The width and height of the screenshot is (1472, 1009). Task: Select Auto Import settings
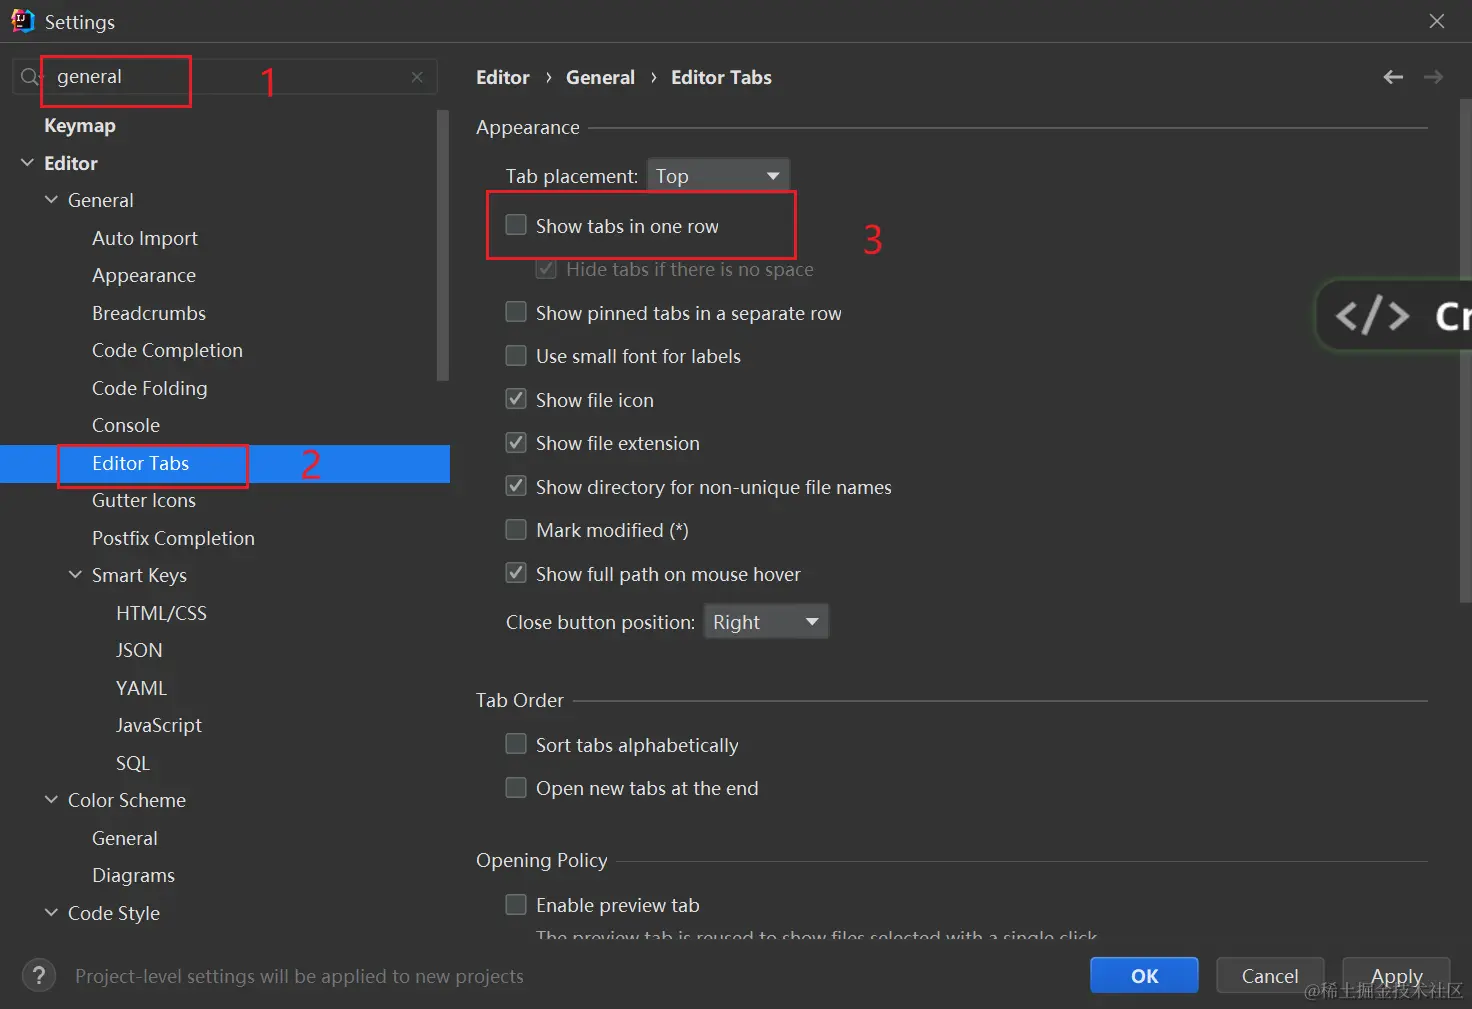click(145, 238)
